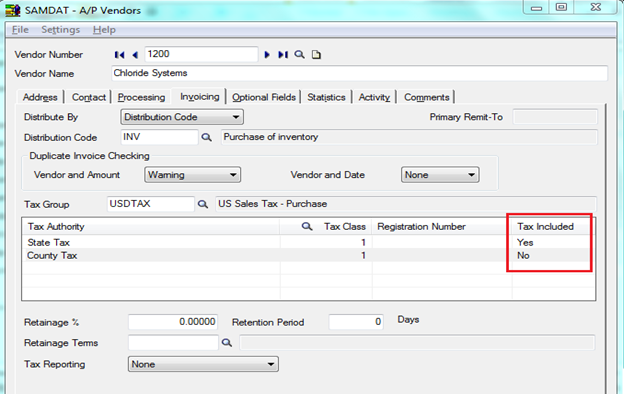Go to first vendor record arrow
Screen dimensions: 624x394
[x=119, y=55]
